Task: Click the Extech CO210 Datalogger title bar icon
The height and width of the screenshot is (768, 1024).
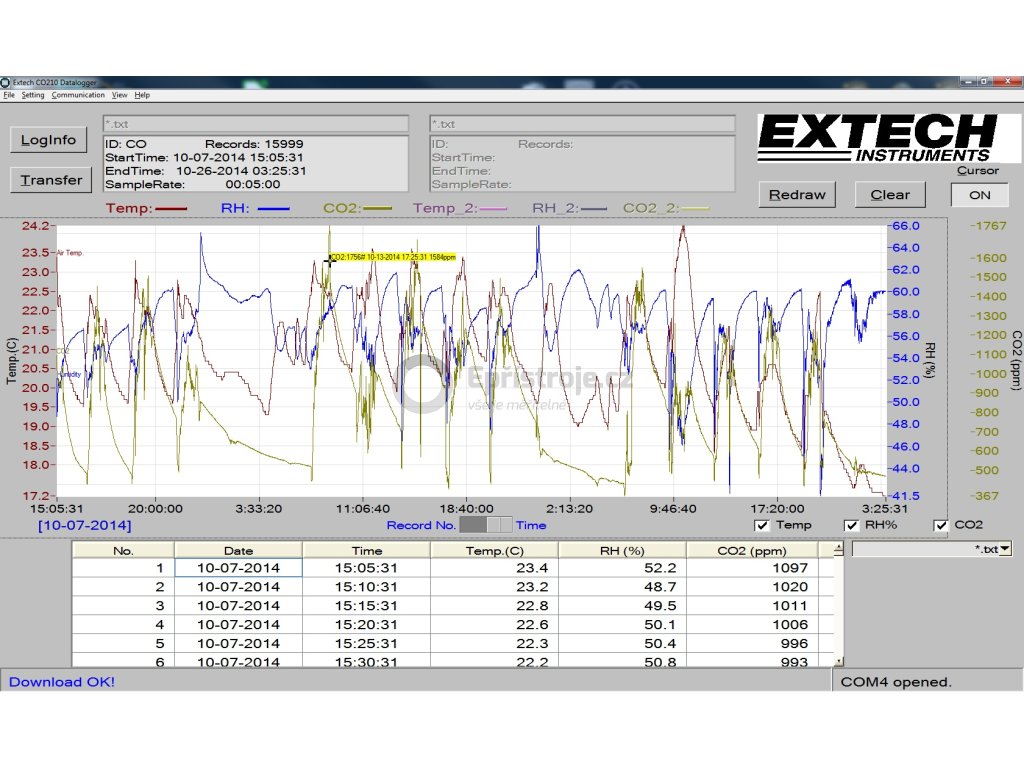Action: 5,82
